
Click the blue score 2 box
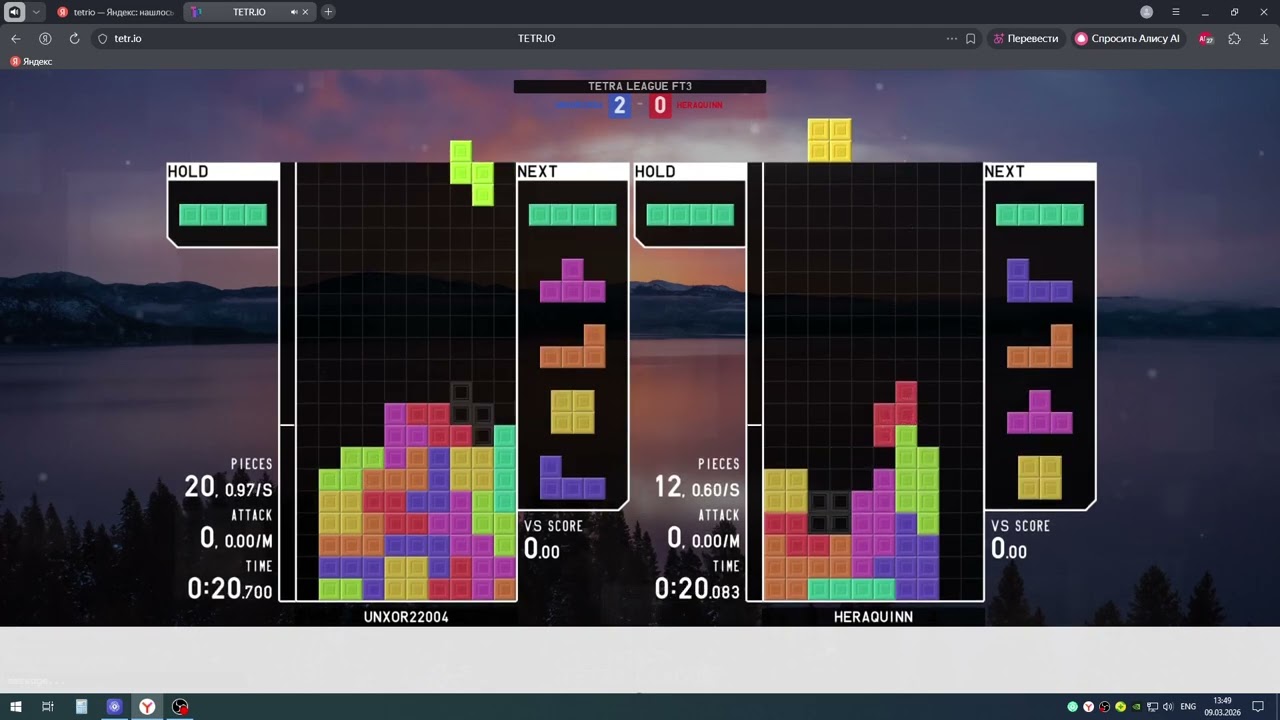[x=619, y=105]
